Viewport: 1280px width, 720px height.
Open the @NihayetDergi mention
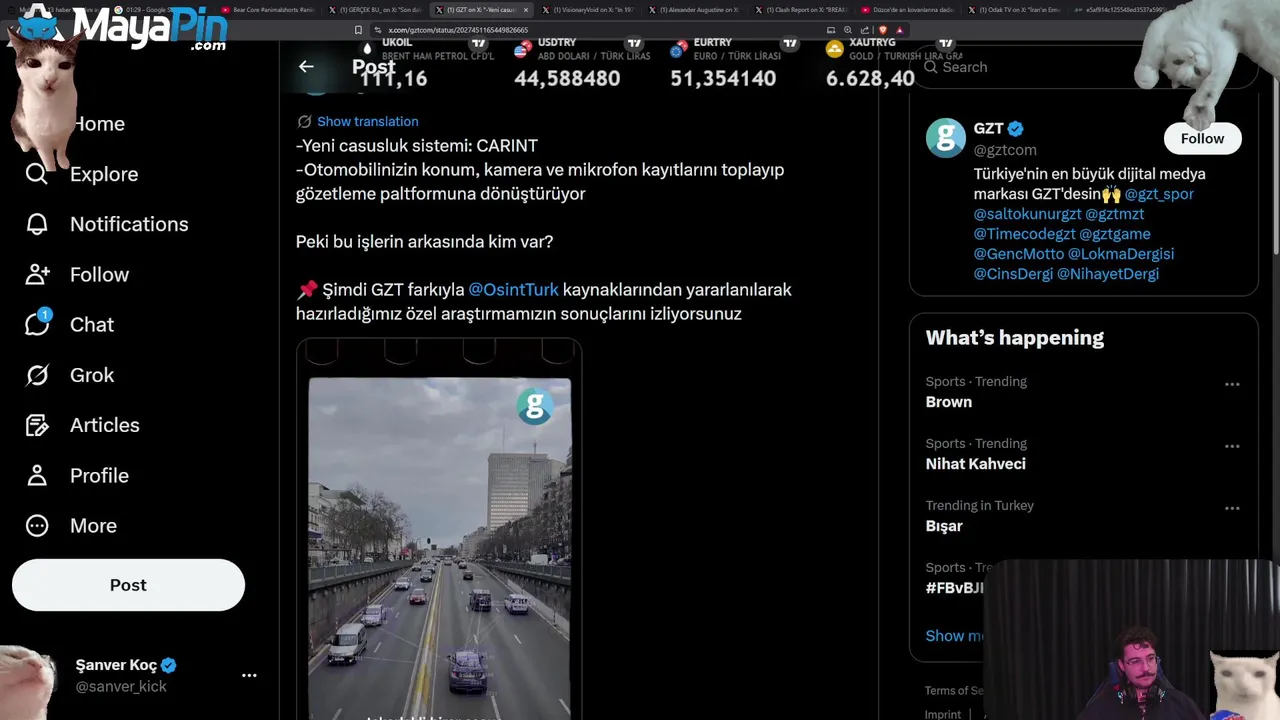[1108, 274]
